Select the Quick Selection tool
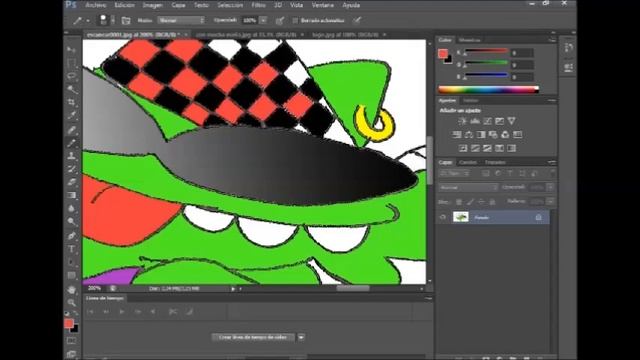The image size is (640, 360). (x=71, y=89)
